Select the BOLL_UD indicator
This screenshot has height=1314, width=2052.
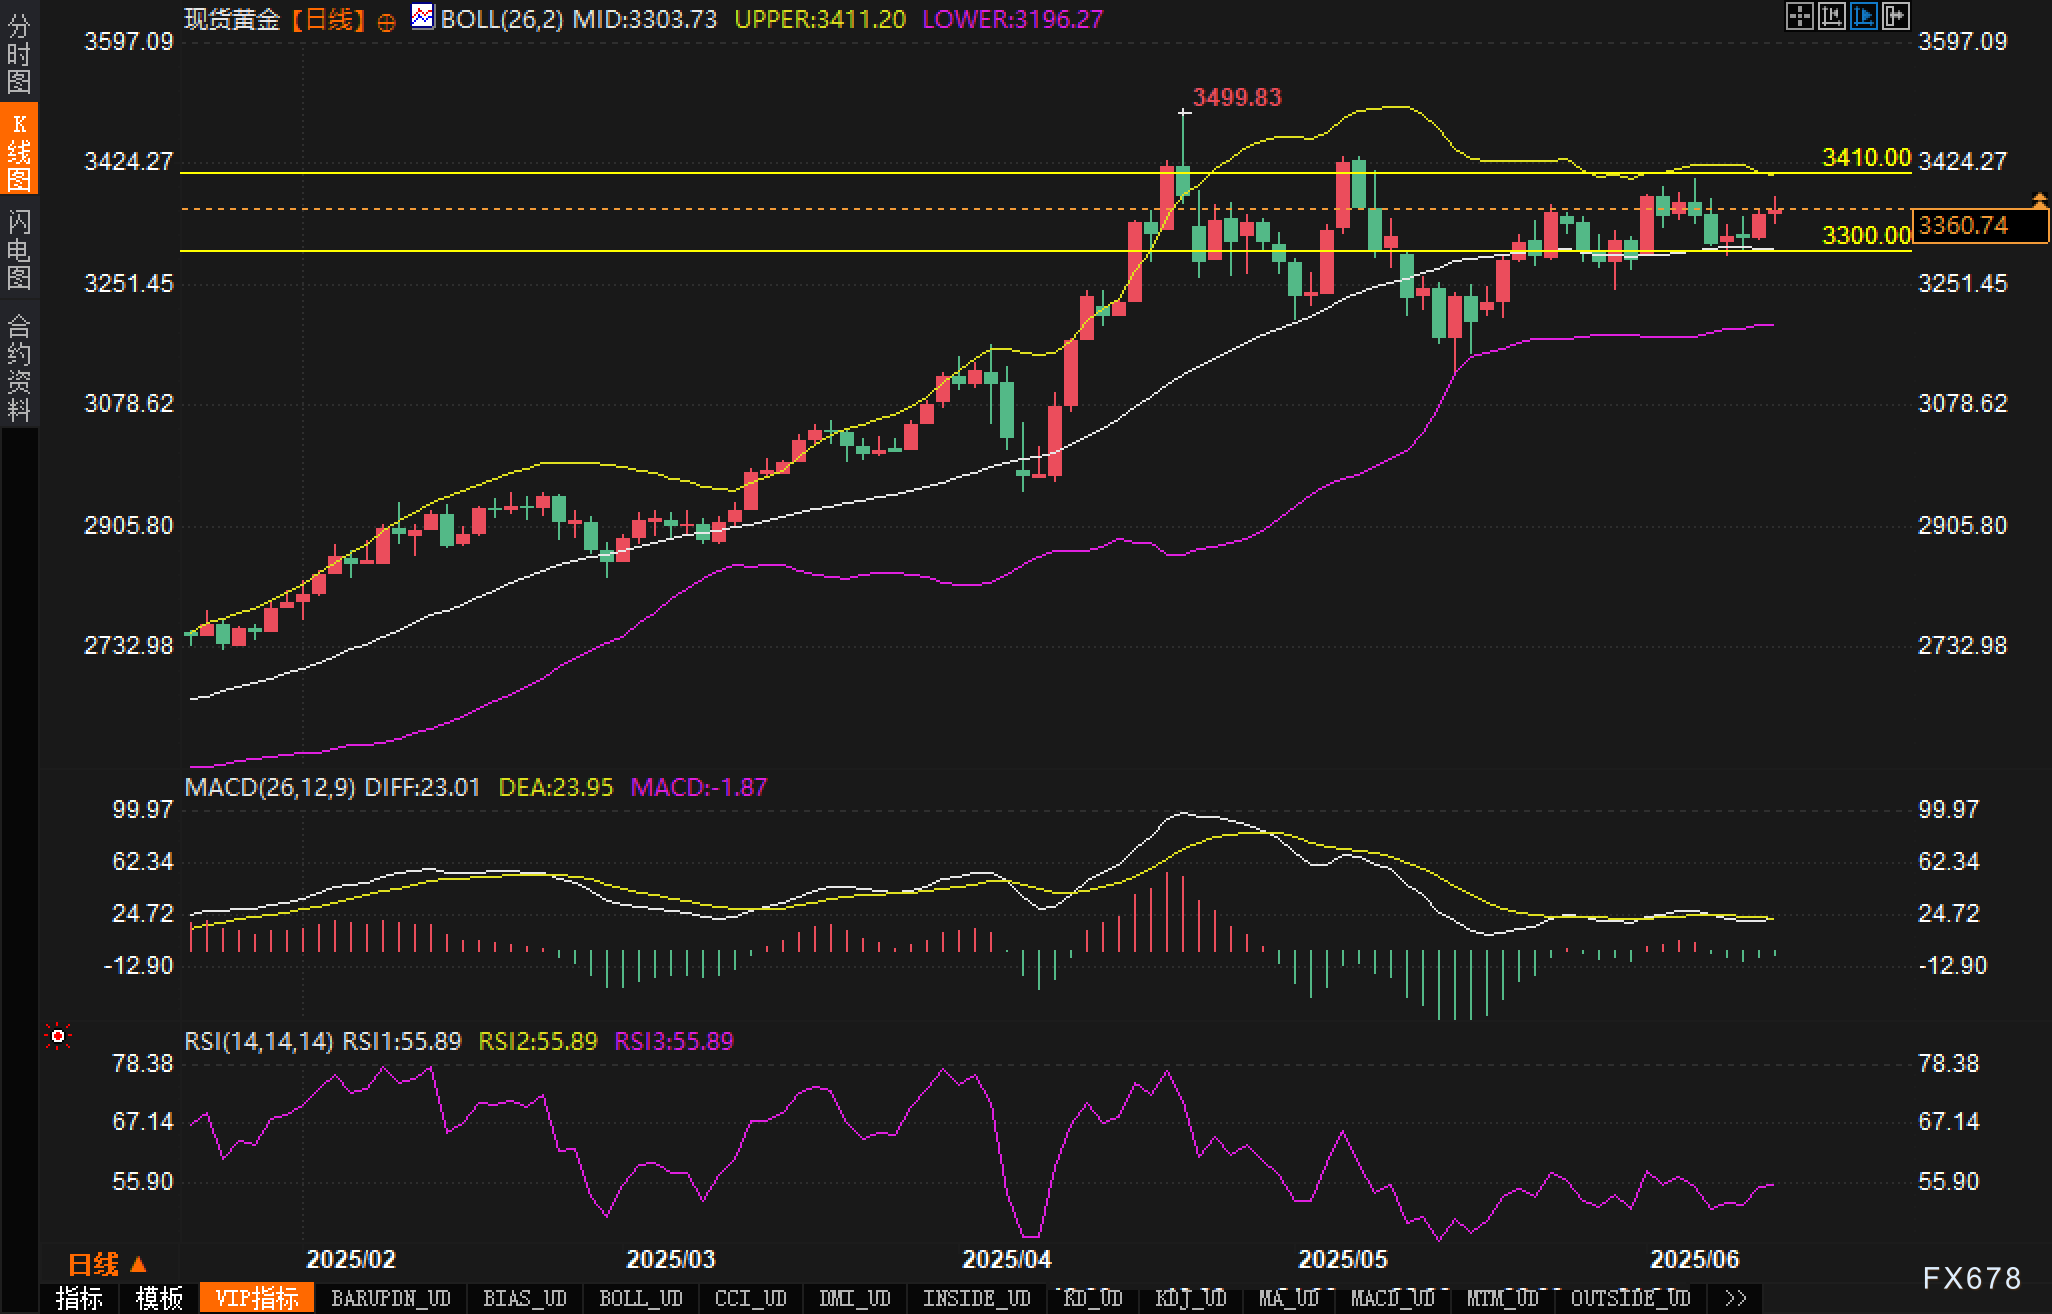point(640,1298)
